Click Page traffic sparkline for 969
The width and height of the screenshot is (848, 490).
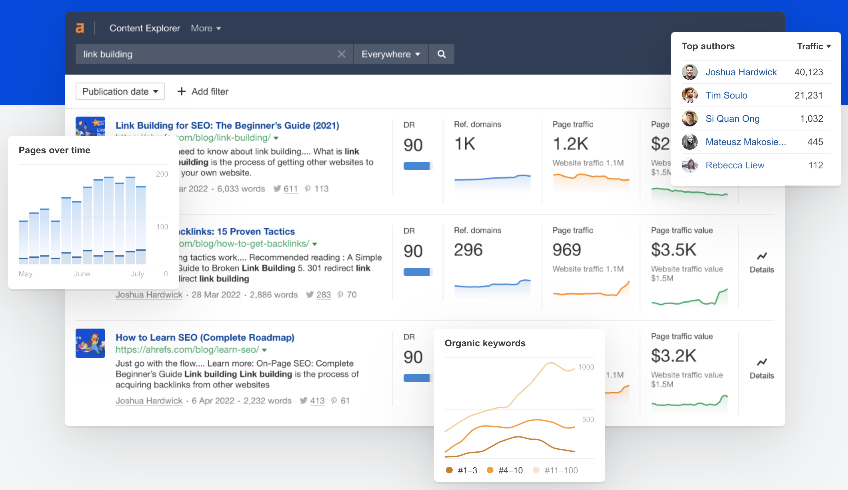pos(591,288)
